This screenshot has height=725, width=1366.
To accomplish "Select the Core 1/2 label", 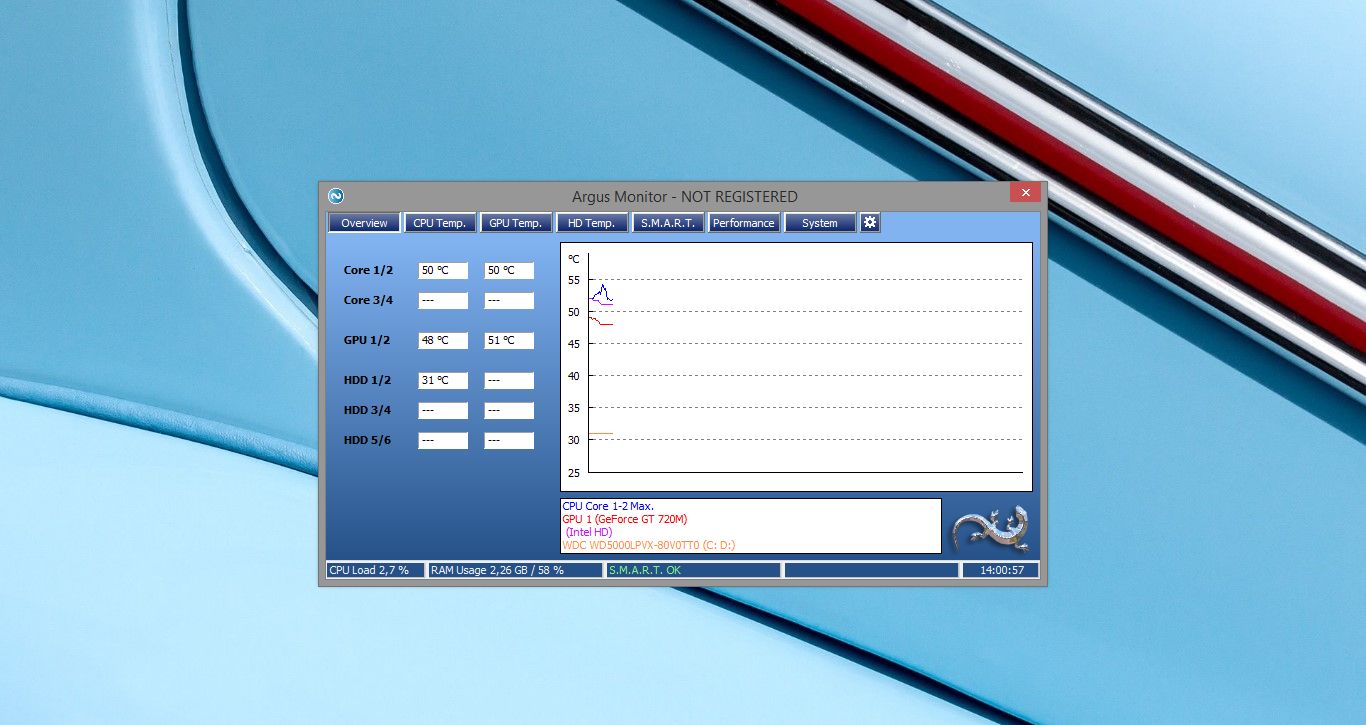I will coord(368,270).
